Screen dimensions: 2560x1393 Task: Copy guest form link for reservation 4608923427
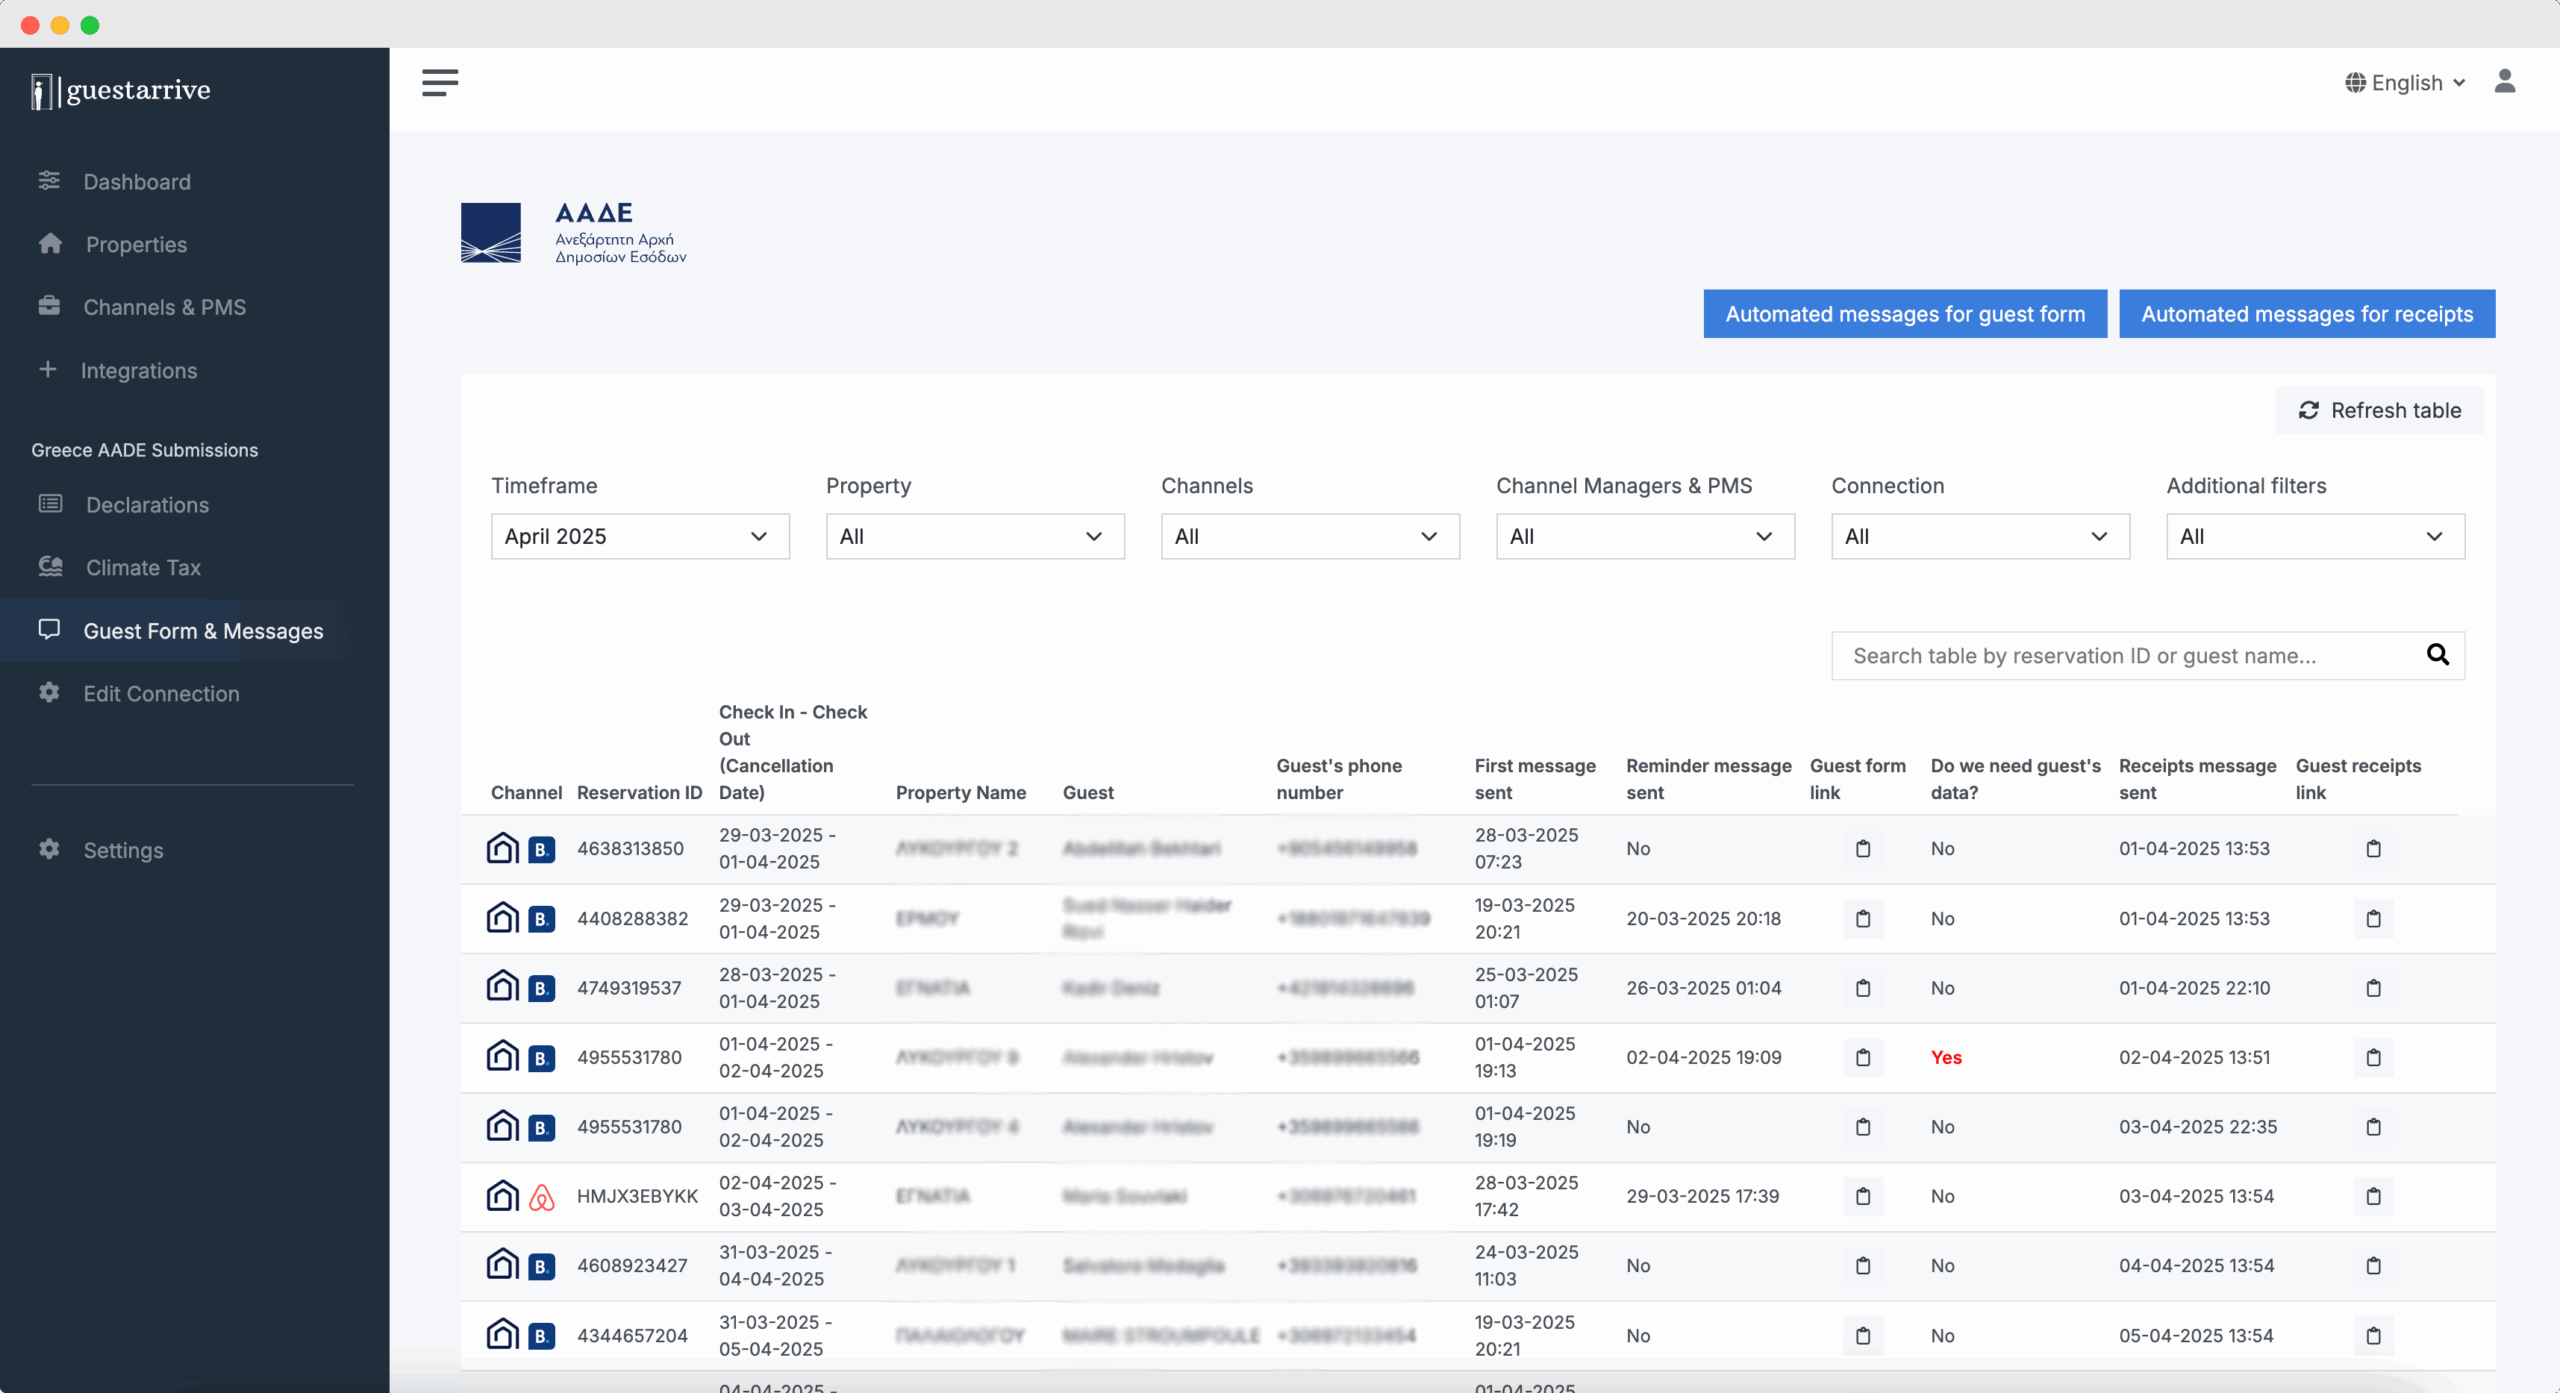(x=1863, y=1266)
